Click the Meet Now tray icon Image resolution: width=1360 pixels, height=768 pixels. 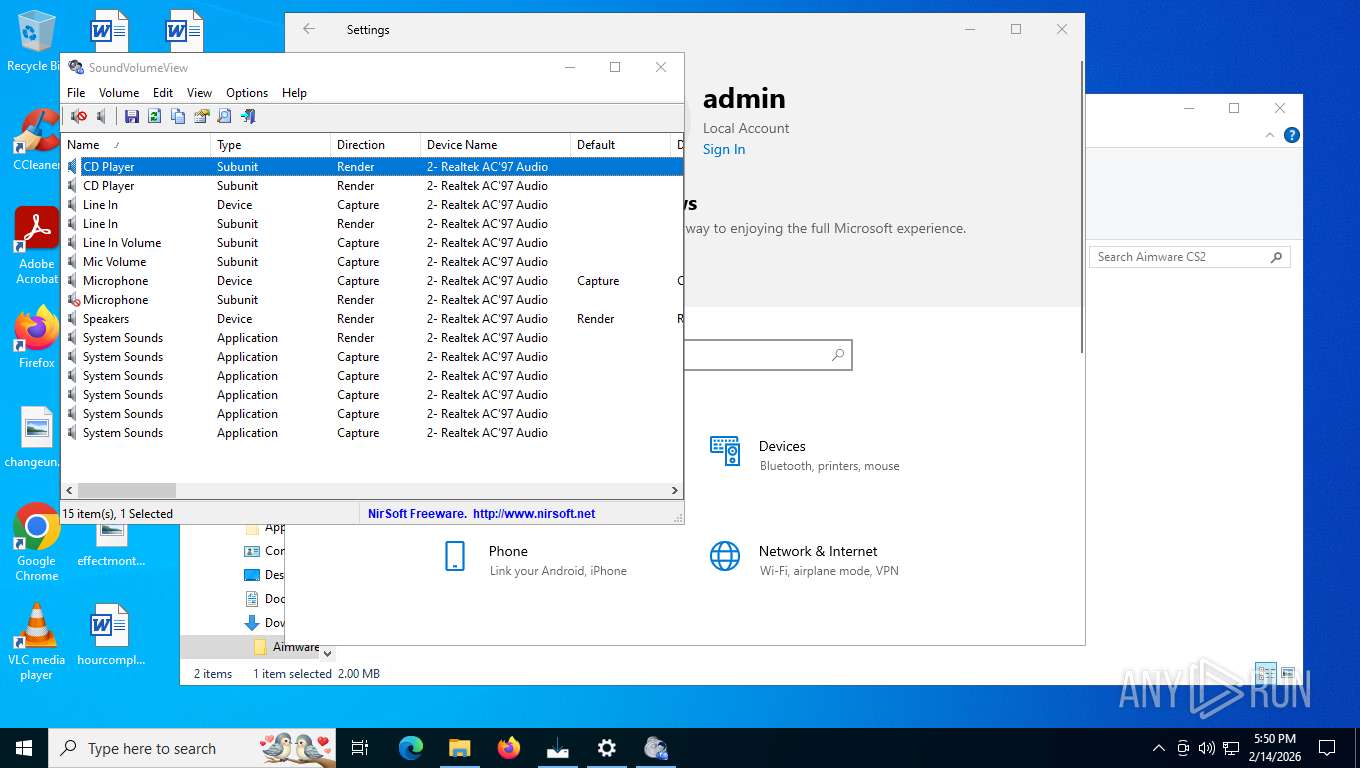(x=1183, y=748)
